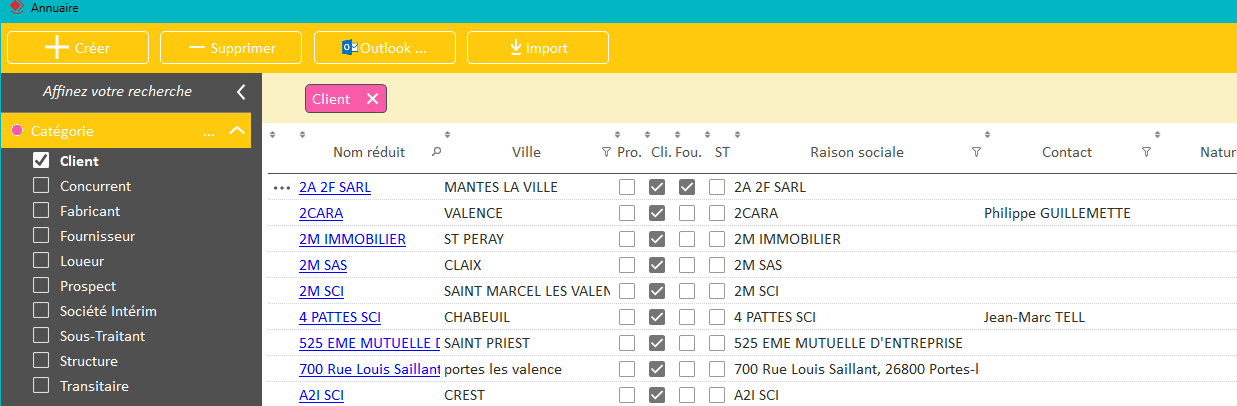Check the Fournisseur category checkbox
This screenshot has width=1237, height=406.
(41, 235)
